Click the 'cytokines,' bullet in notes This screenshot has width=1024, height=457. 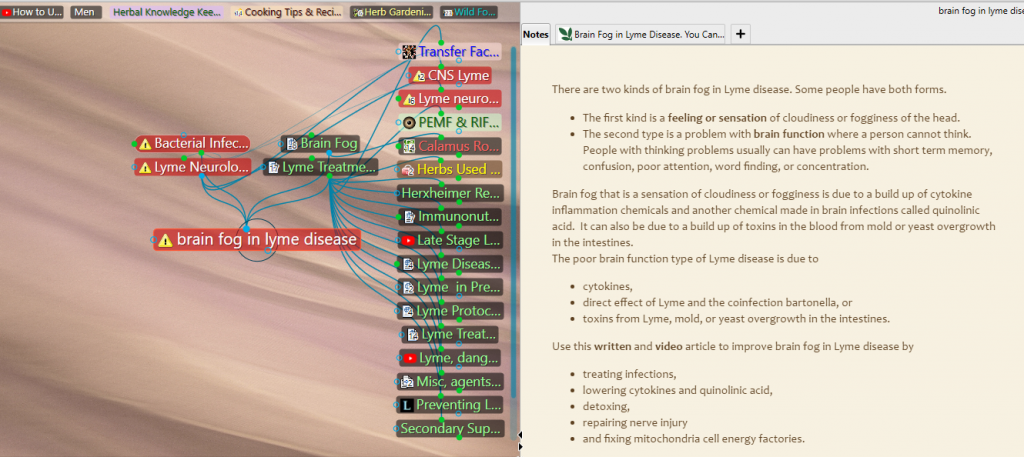607,286
